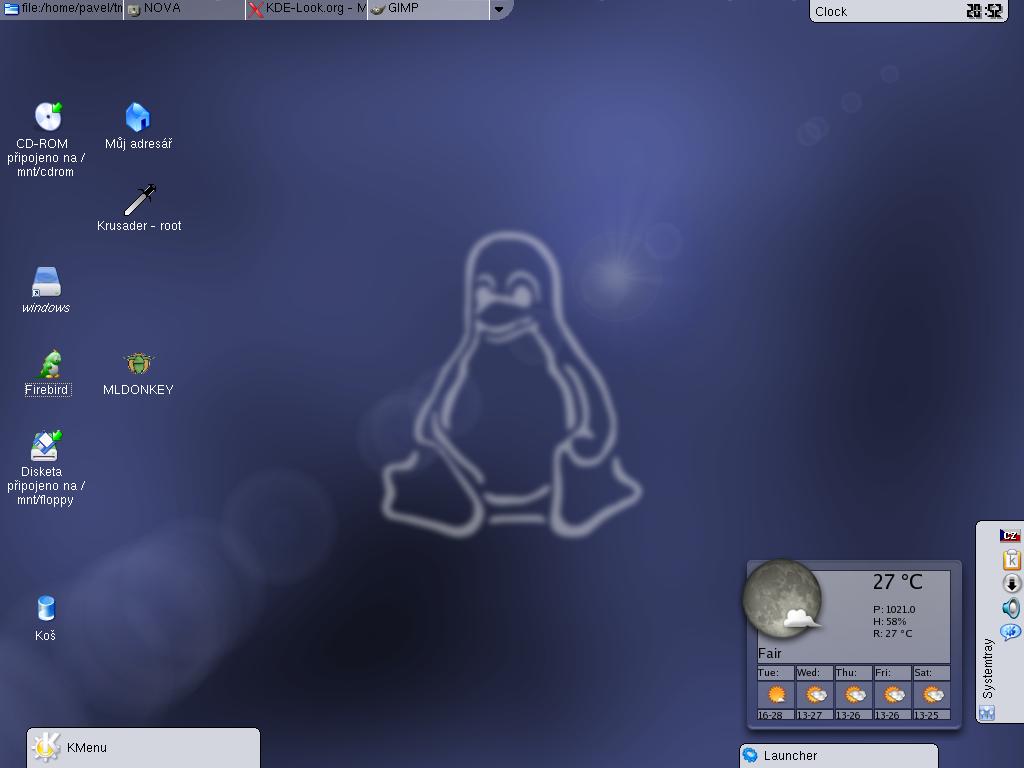Viewport: 1024px width, 768px height.
Task: Click the "P: 1021.0" pressure value
Action: tap(894, 609)
